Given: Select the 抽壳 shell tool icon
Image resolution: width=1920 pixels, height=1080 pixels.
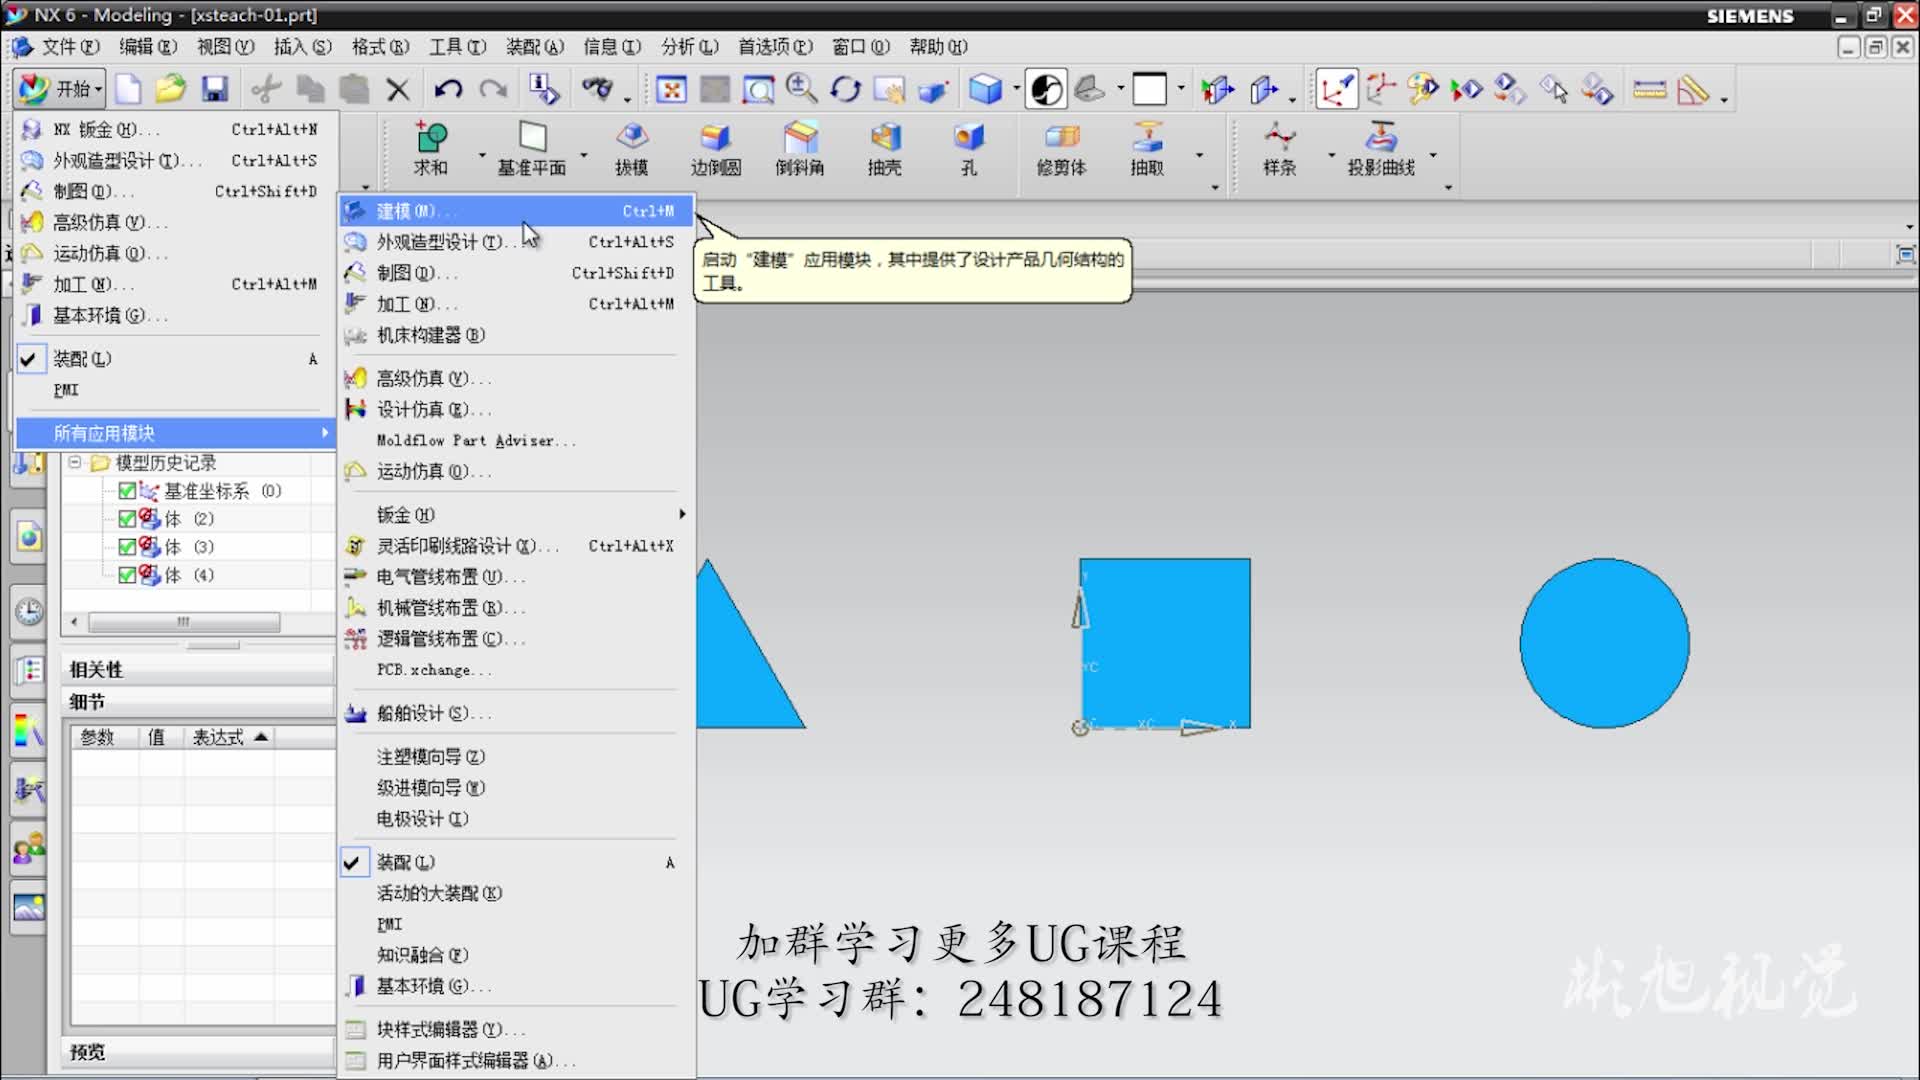Looking at the screenshot, I should tap(884, 138).
